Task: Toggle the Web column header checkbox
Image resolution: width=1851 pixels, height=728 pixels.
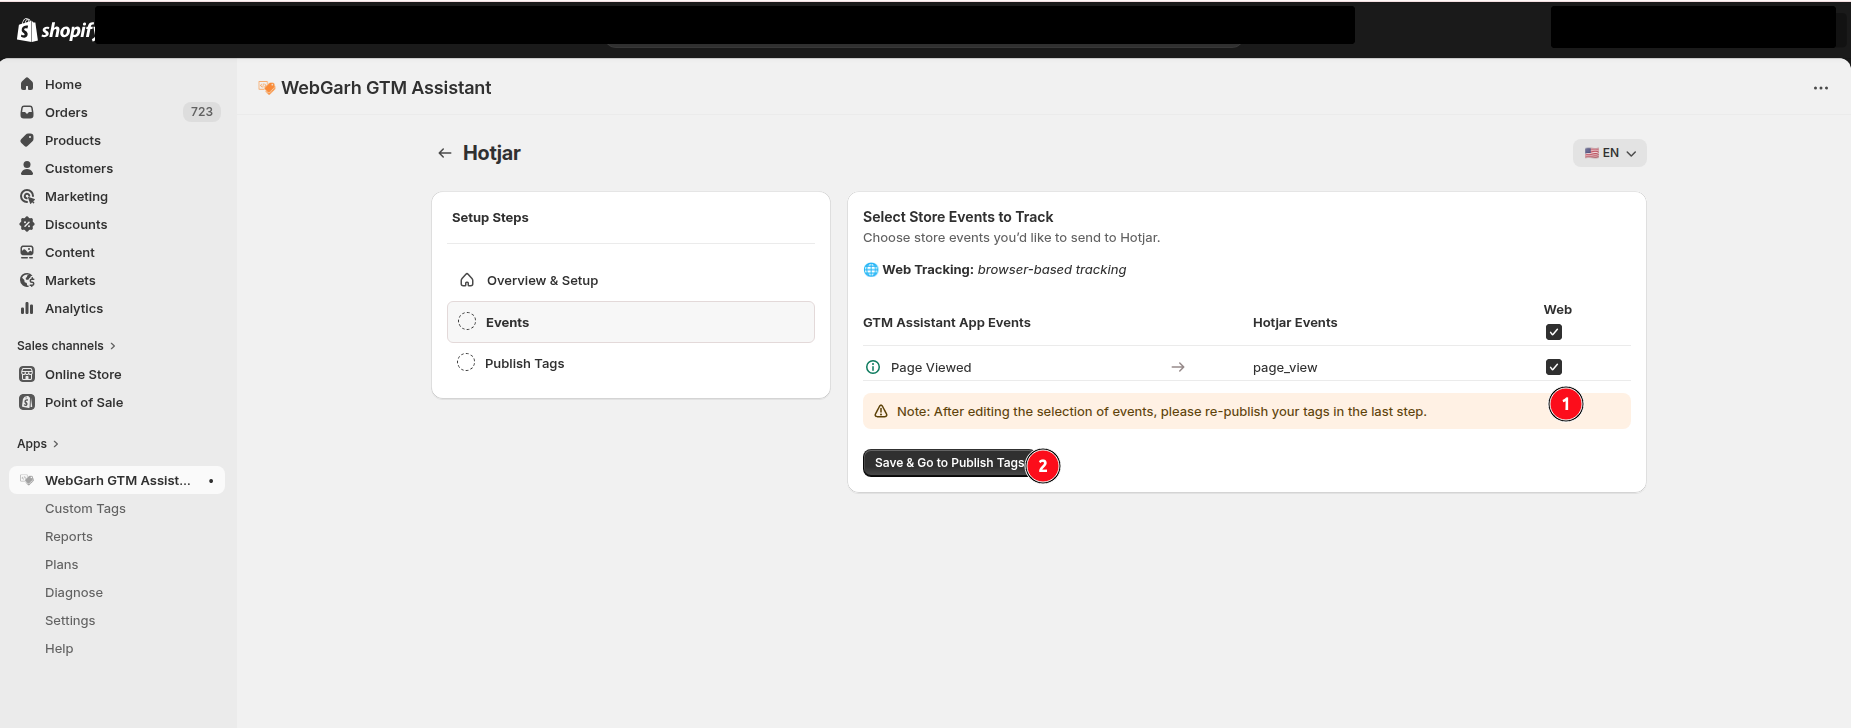Action: tap(1554, 332)
